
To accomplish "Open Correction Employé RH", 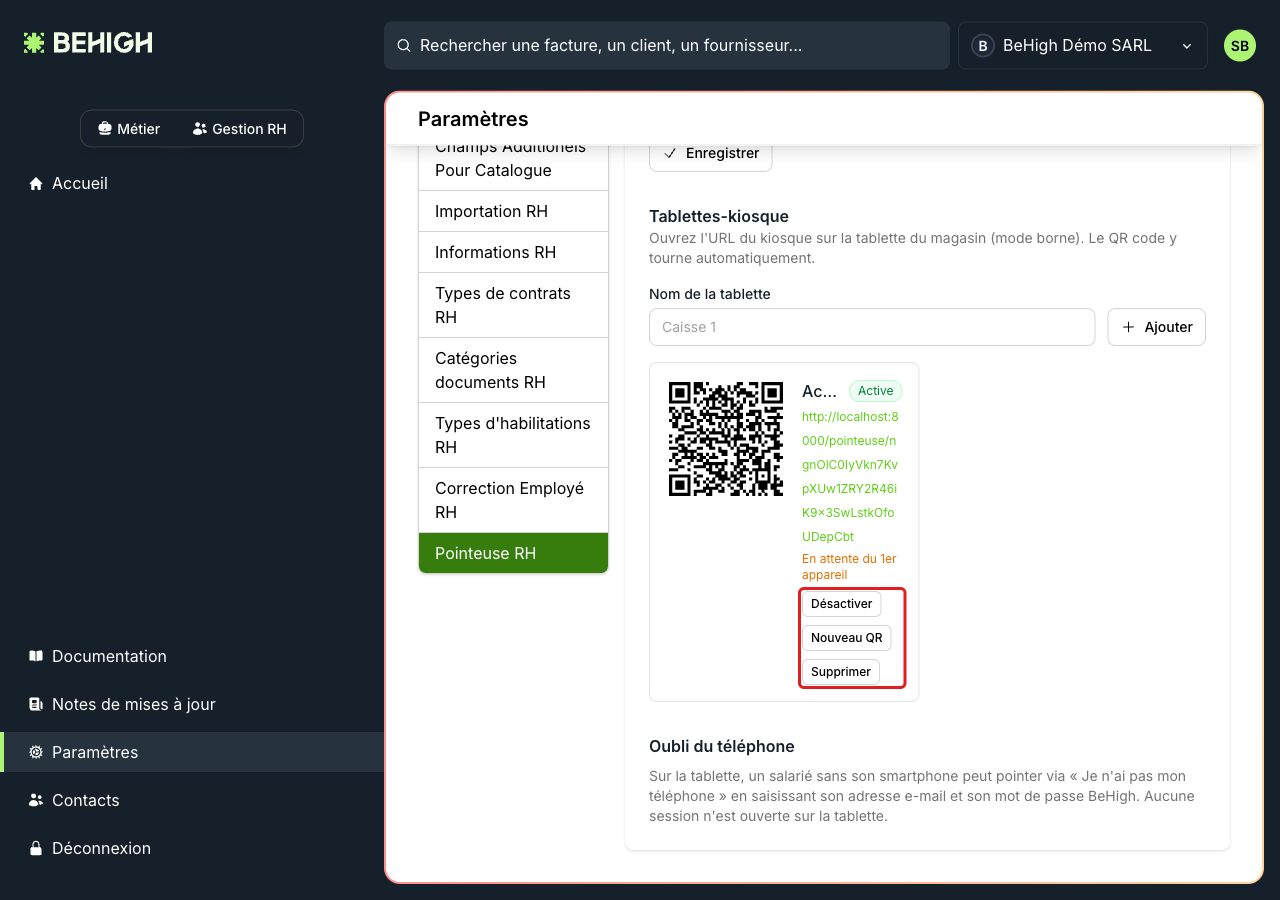I will point(513,501).
